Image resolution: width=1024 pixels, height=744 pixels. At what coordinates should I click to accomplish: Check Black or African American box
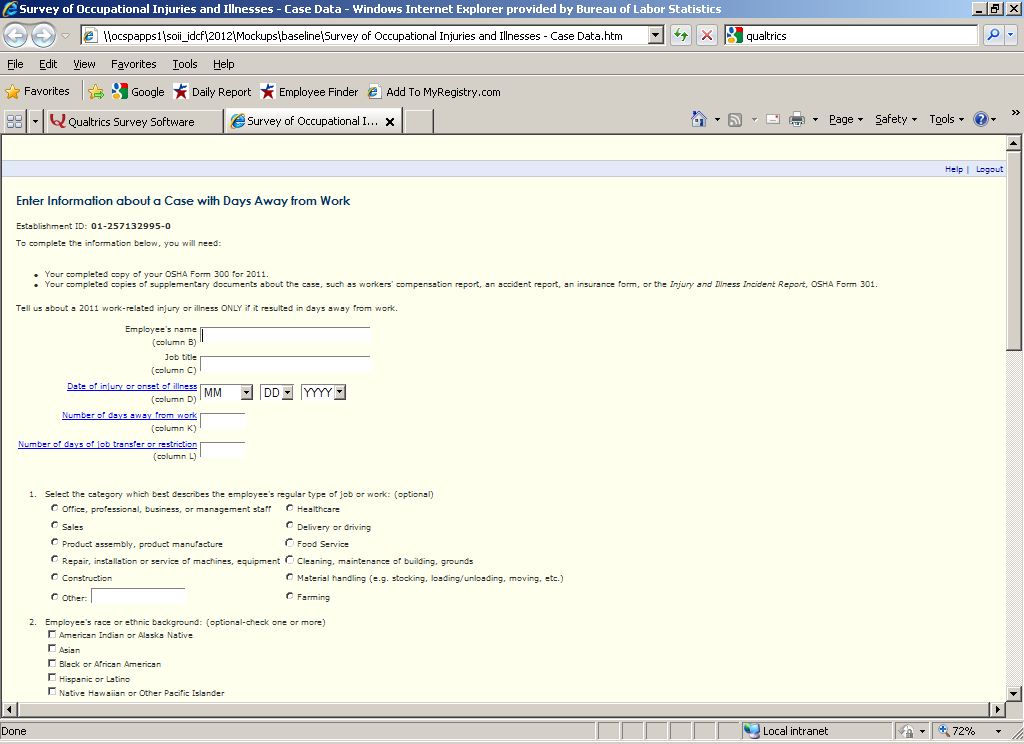52,663
